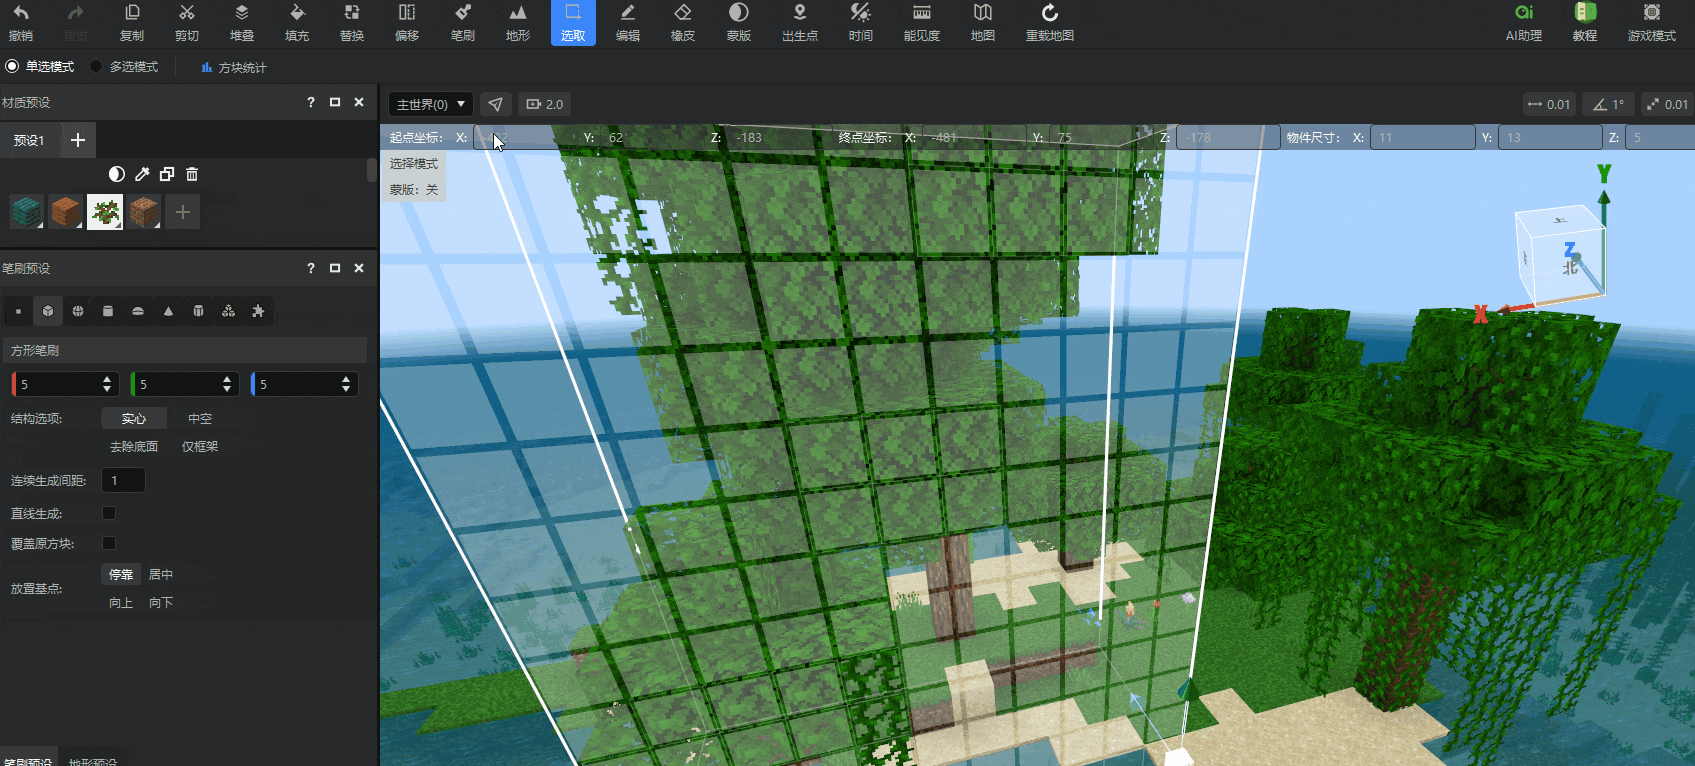The height and width of the screenshot is (766, 1695).
Task: Select the 填充 (fill) tool
Action: (x=297, y=23)
